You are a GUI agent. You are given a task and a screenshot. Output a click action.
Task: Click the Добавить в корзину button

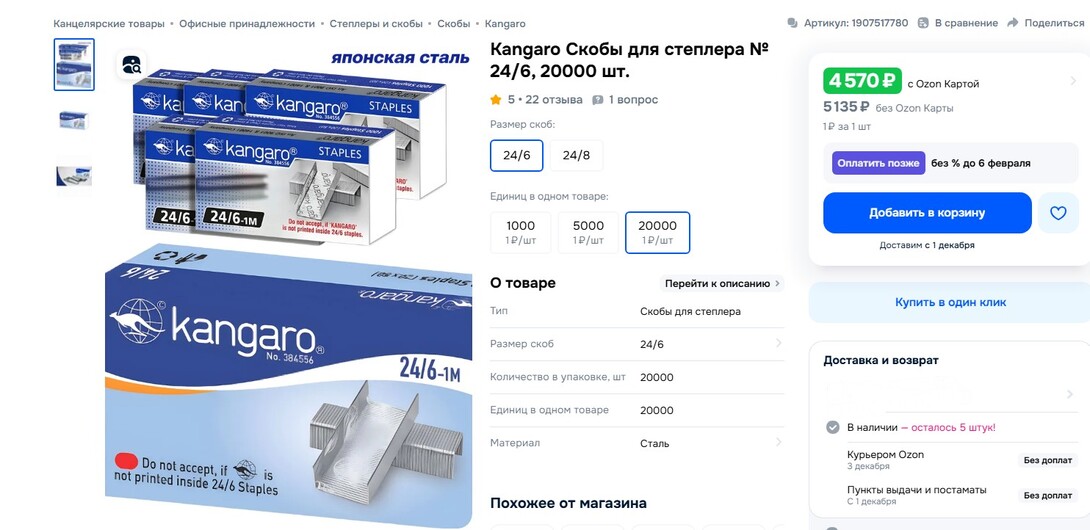click(927, 213)
